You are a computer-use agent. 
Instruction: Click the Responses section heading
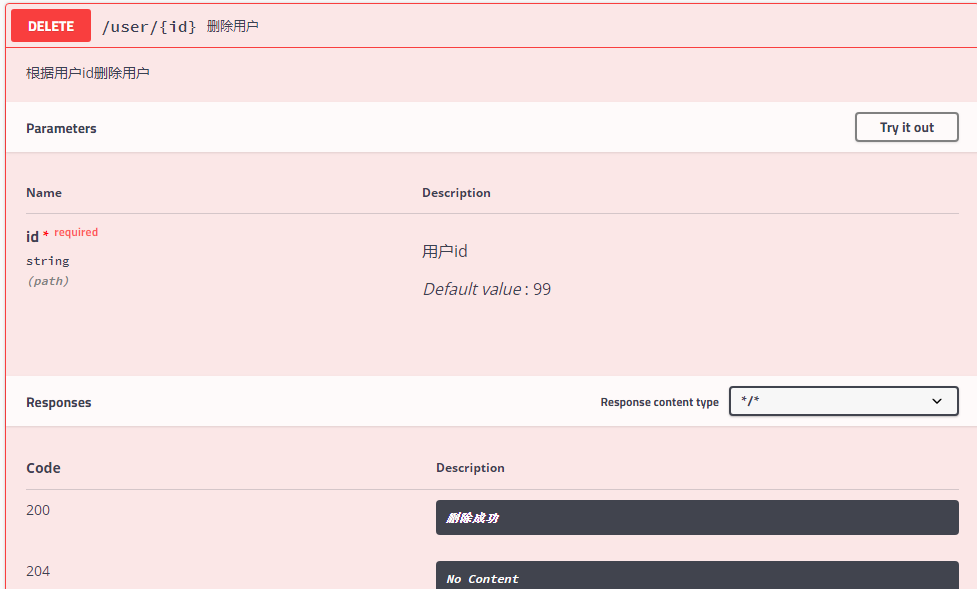(59, 403)
